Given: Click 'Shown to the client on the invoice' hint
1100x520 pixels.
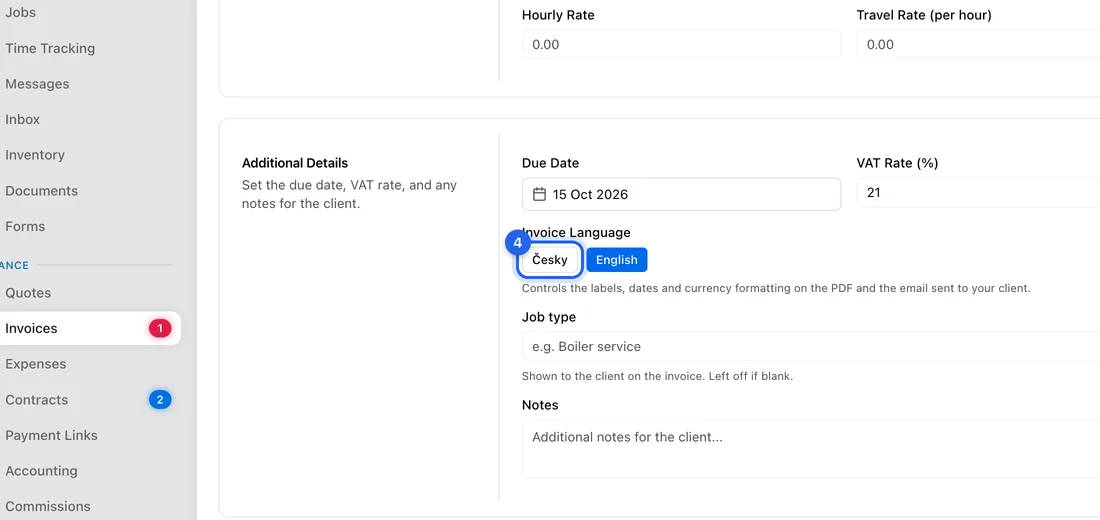Looking at the screenshot, I should tap(657, 376).
